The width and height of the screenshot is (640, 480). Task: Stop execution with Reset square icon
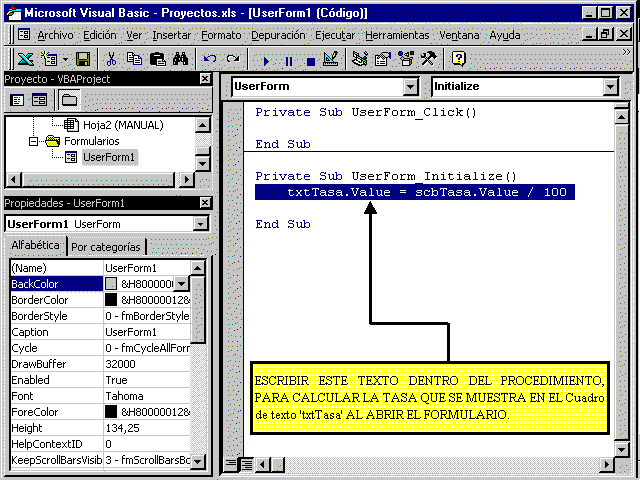pos(311,61)
